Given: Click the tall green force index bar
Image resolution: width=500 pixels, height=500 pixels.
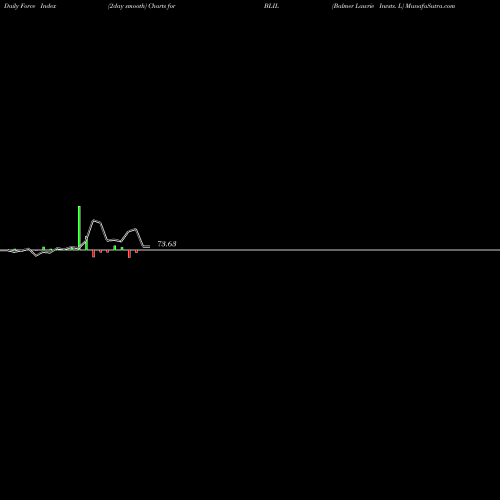Looking at the screenshot, I should click(x=79, y=227).
